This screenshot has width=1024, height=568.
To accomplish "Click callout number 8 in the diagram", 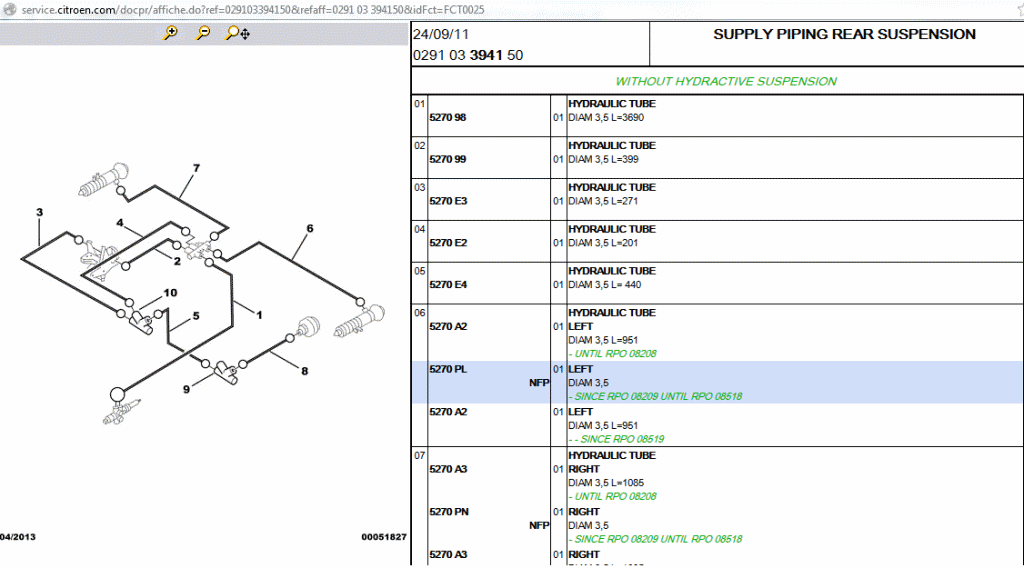I will pyautogui.click(x=304, y=371).
